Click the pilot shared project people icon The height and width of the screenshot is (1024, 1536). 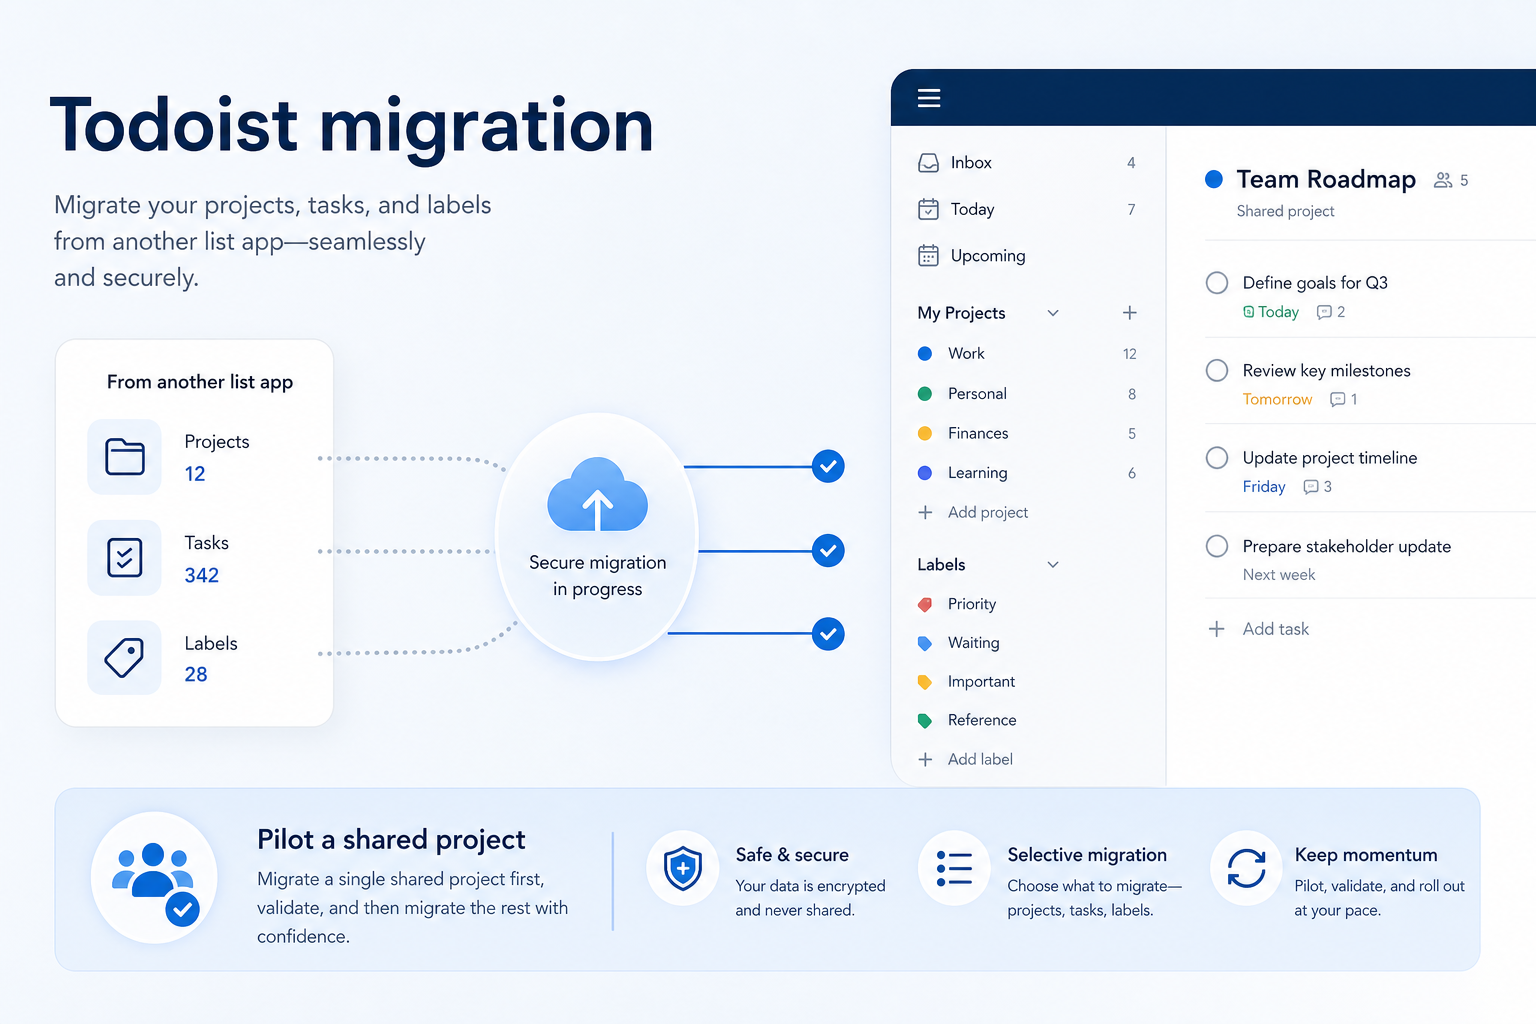(154, 877)
